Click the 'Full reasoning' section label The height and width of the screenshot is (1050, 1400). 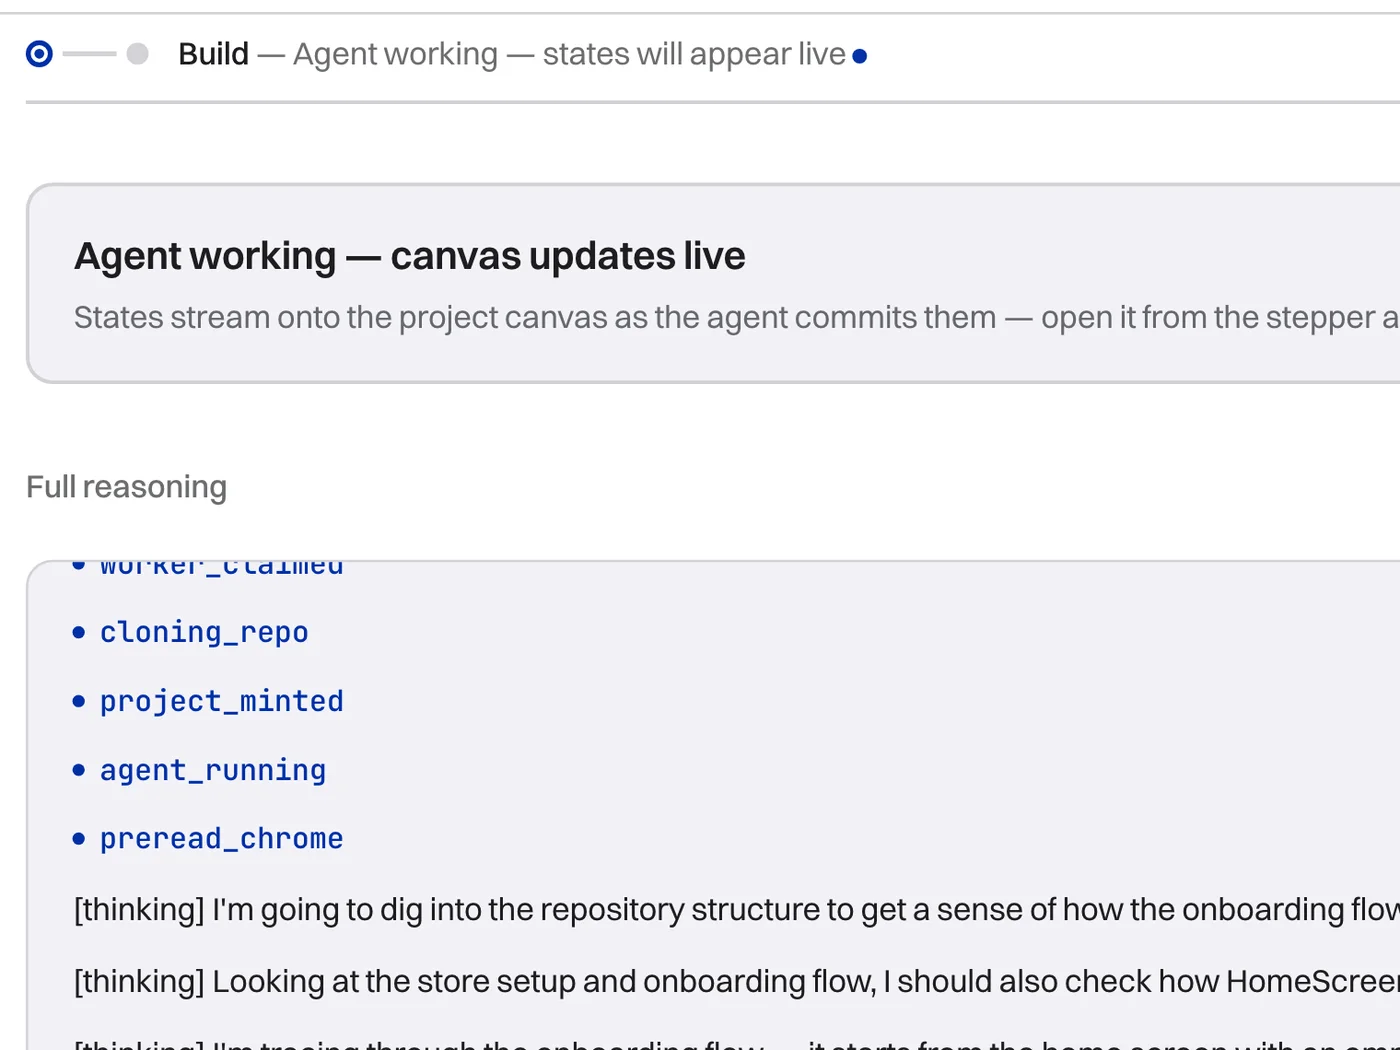click(127, 487)
